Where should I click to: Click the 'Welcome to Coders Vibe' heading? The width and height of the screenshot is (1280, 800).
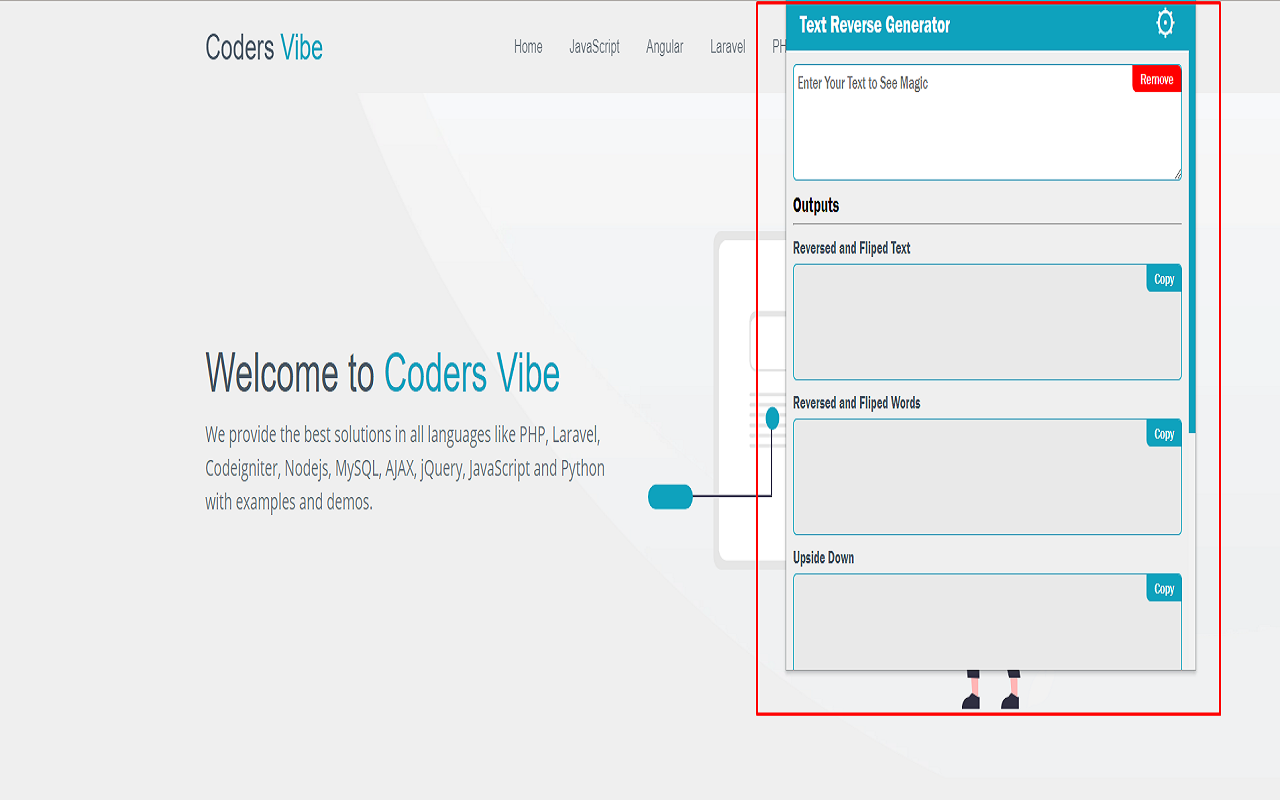[383, 372]
